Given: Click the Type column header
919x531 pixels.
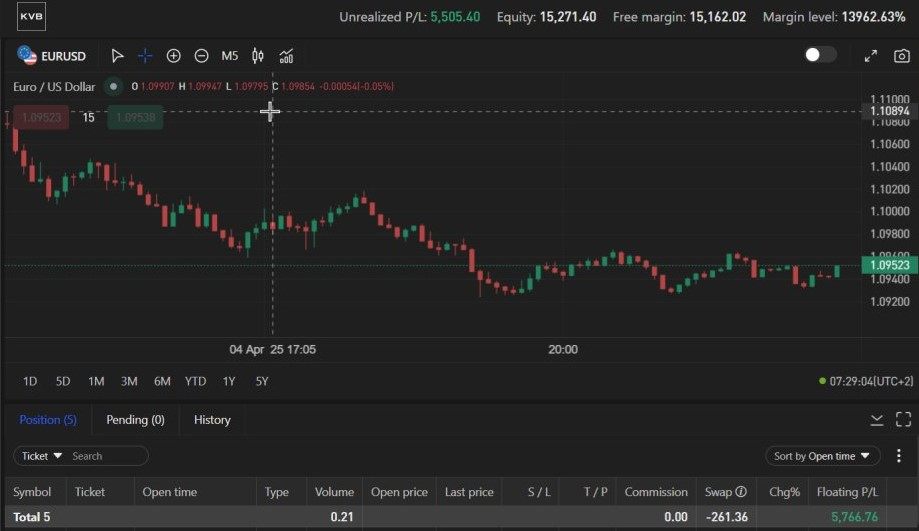Looking at the screenshot, I should [x=276, y=492].
